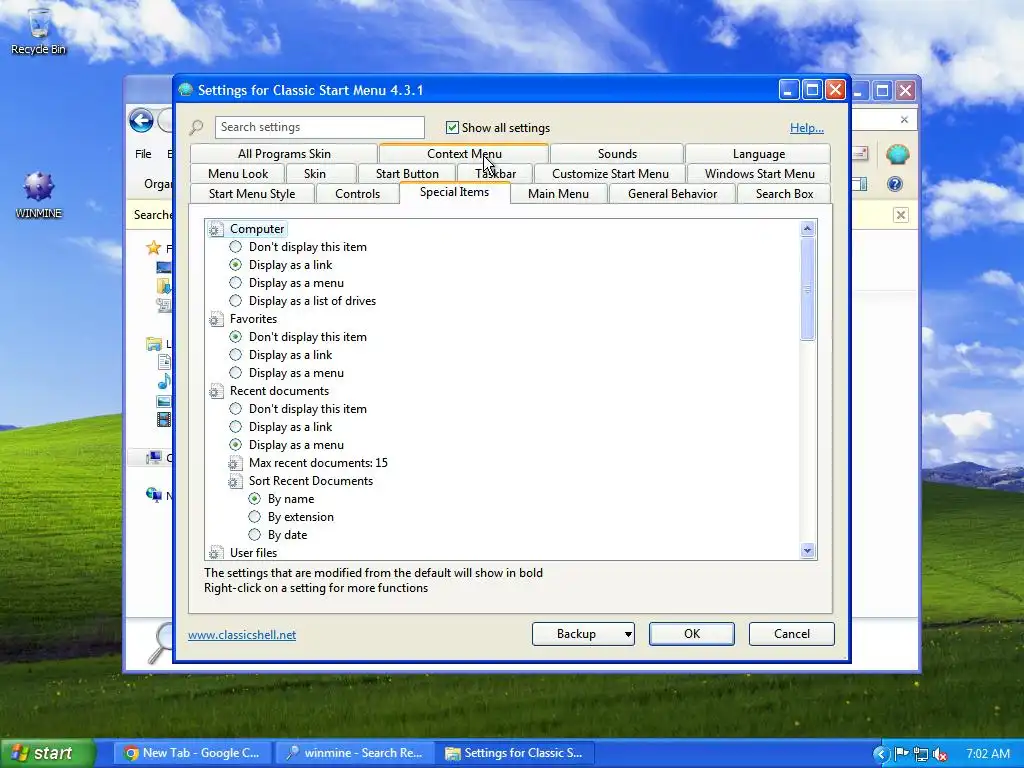Switch to winmine Search Results taskbar button

355,753
